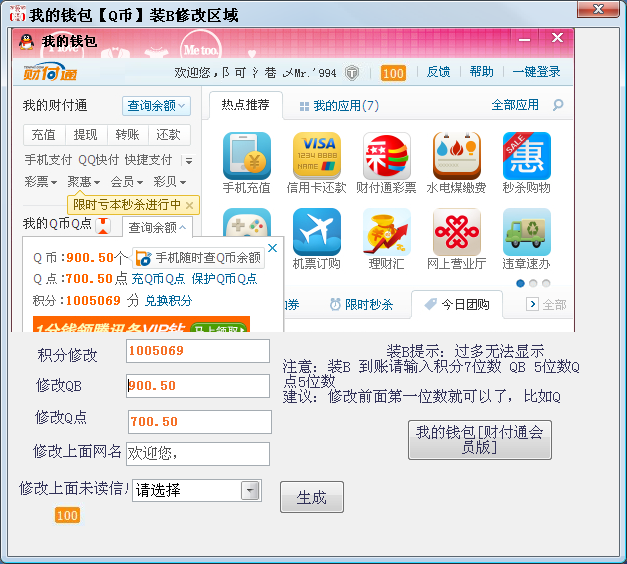627x564 pixels.
Task: Click the orange 100 badge in header
Action: click(393, 73)
